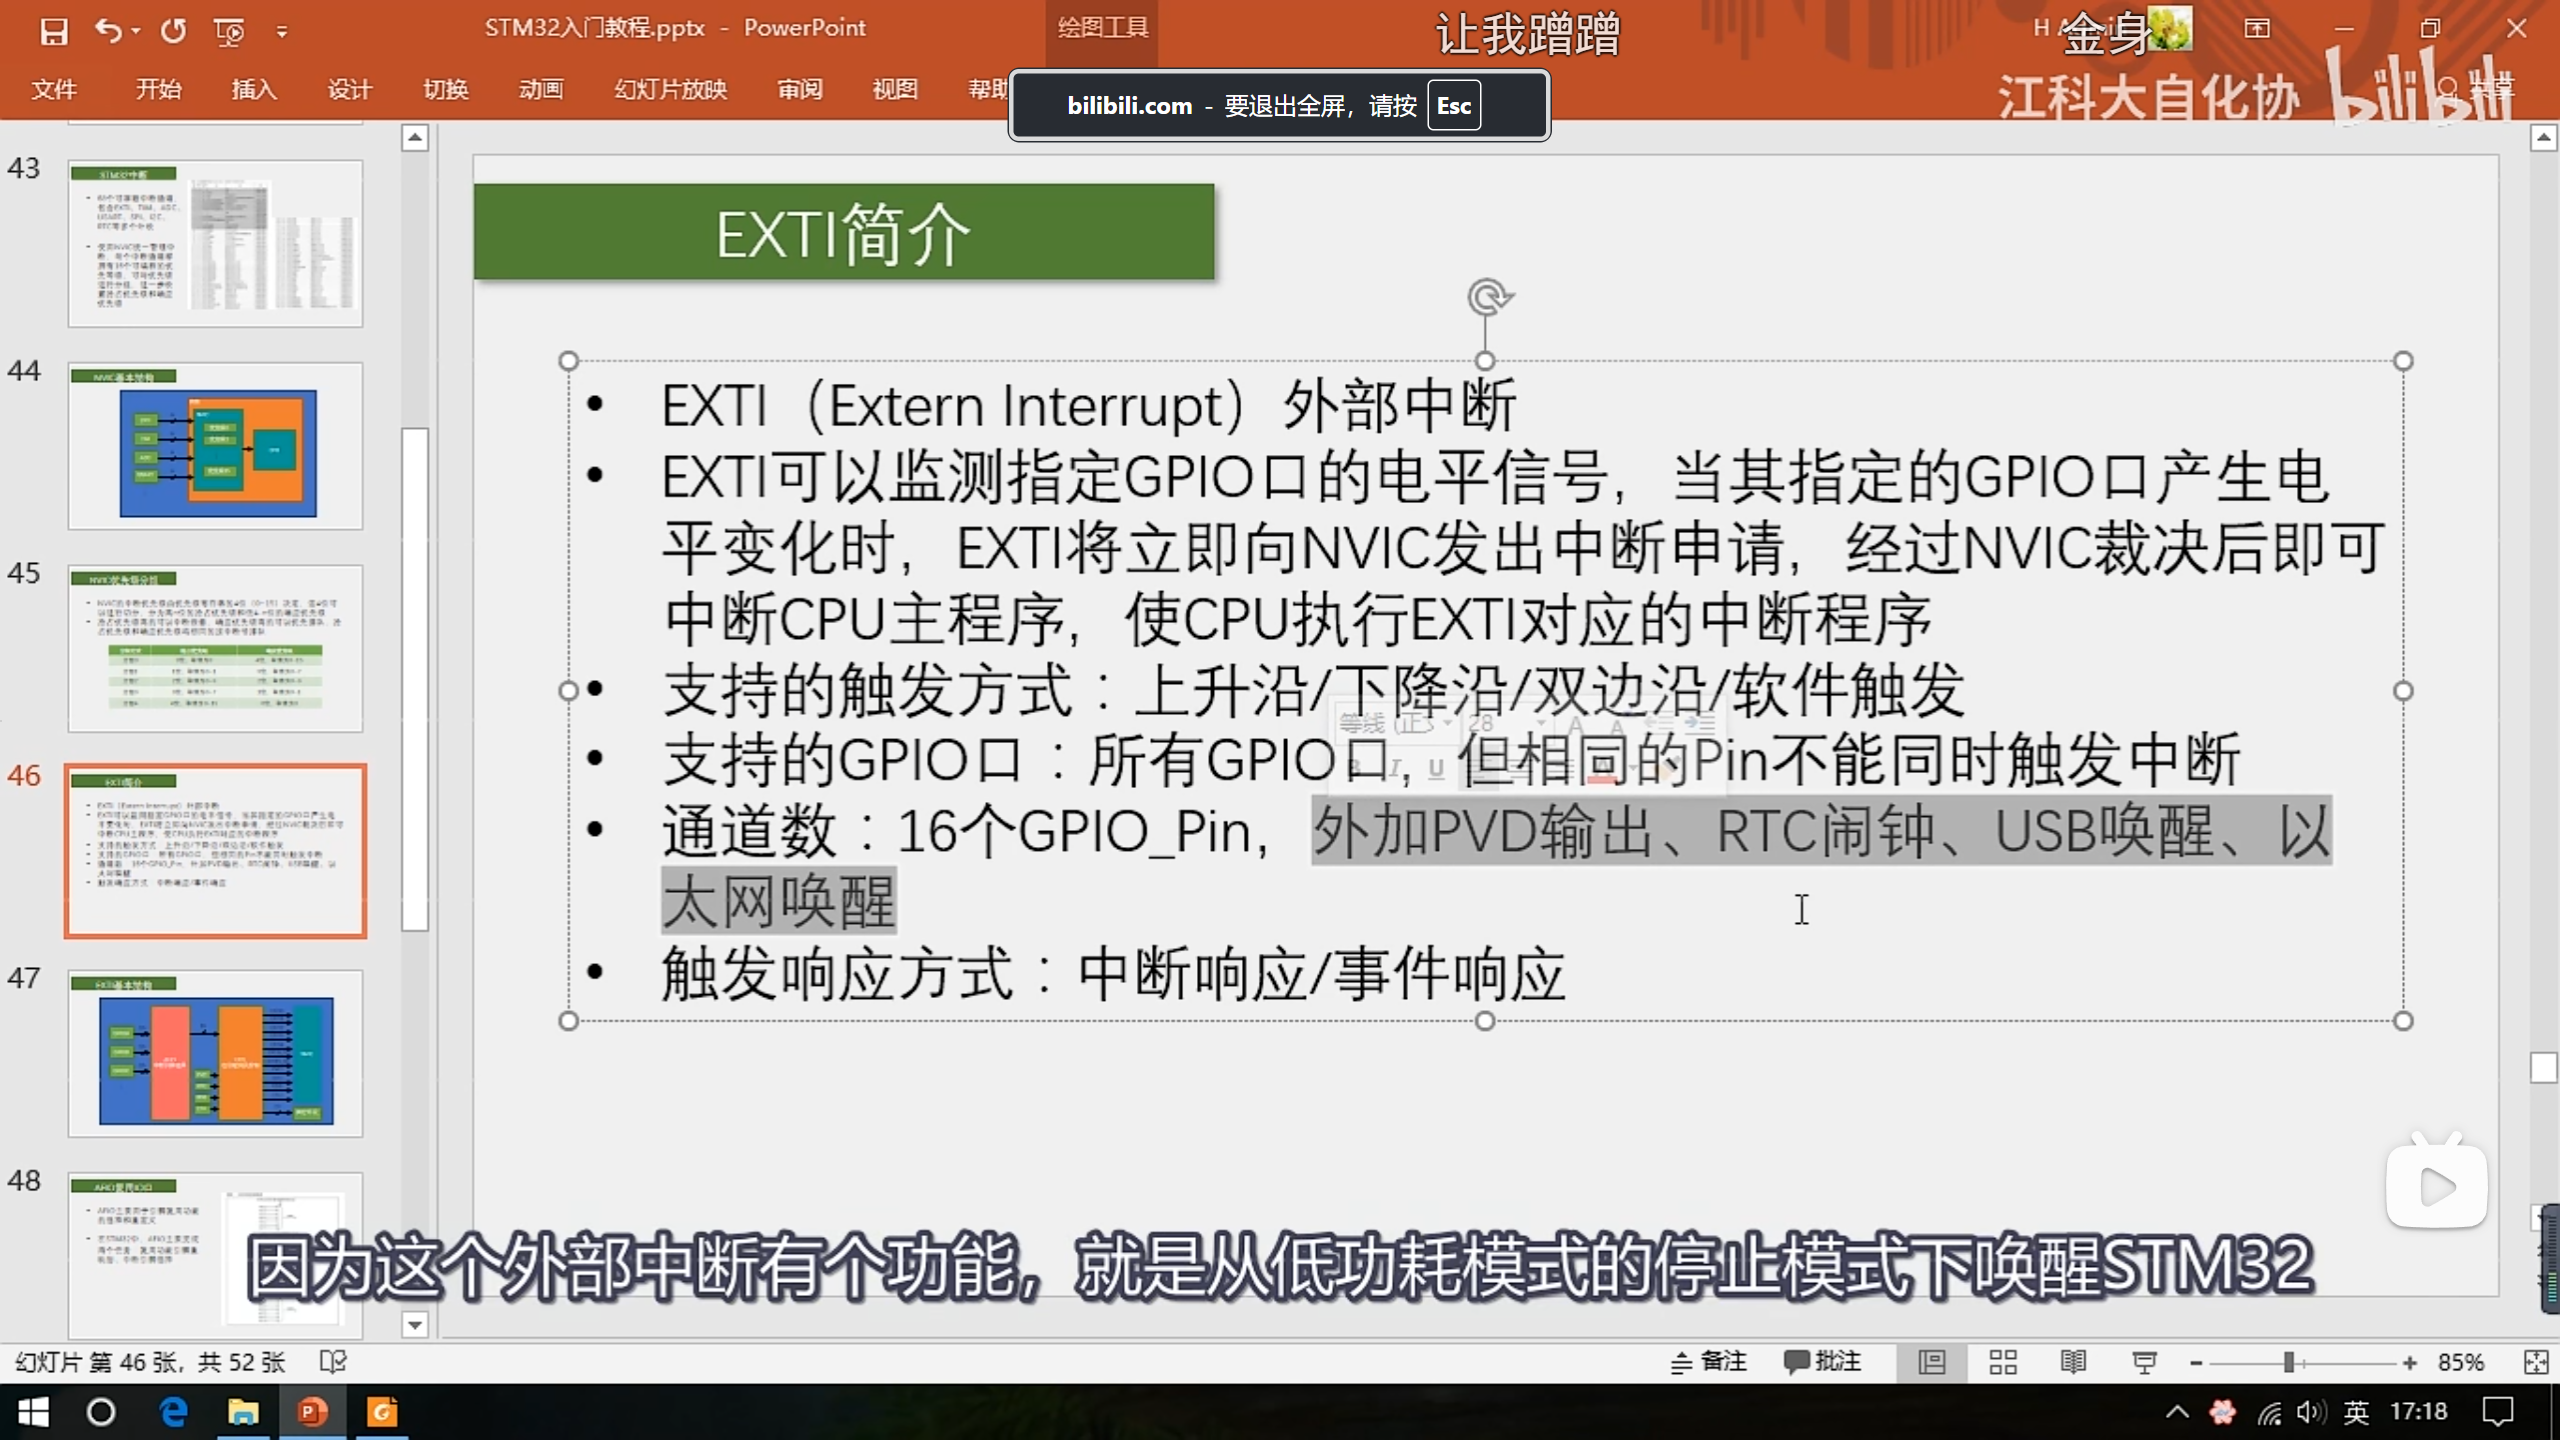
Task: Click the Save icon in quick access toolbar
Action: [53, 31]
